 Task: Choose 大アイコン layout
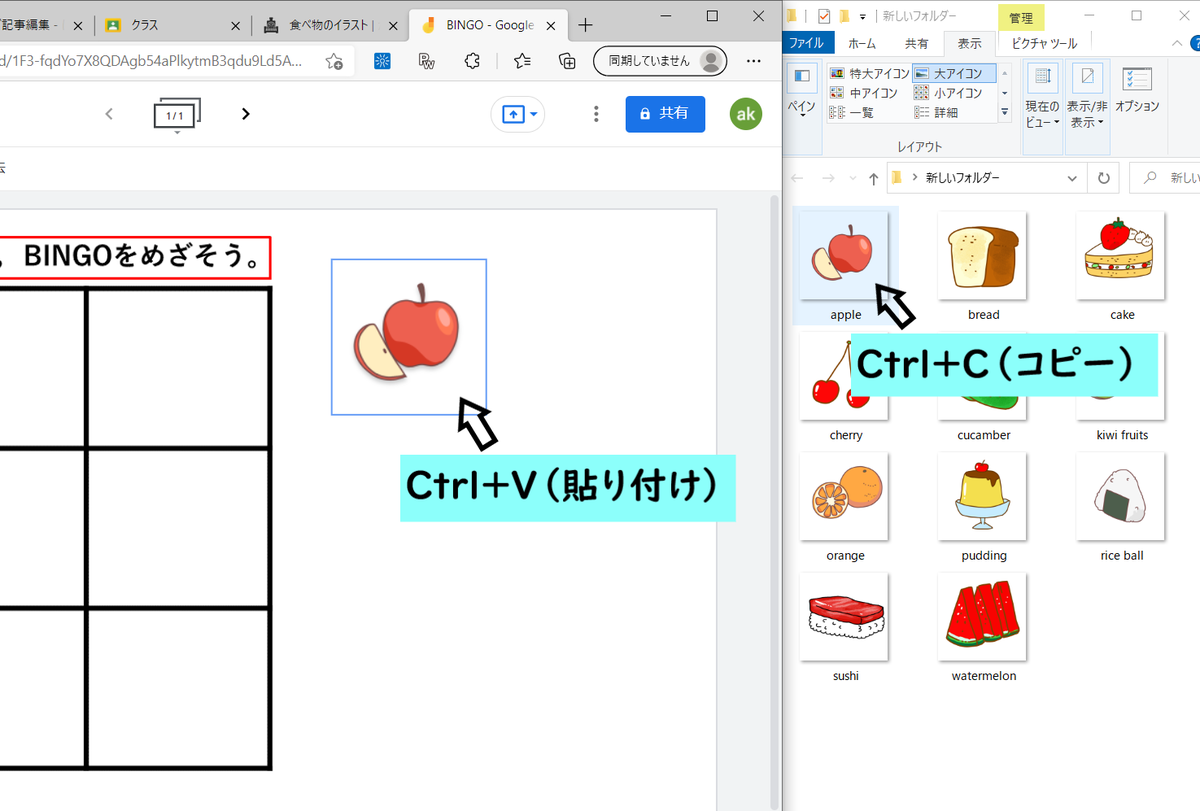[x=953, y=73]
